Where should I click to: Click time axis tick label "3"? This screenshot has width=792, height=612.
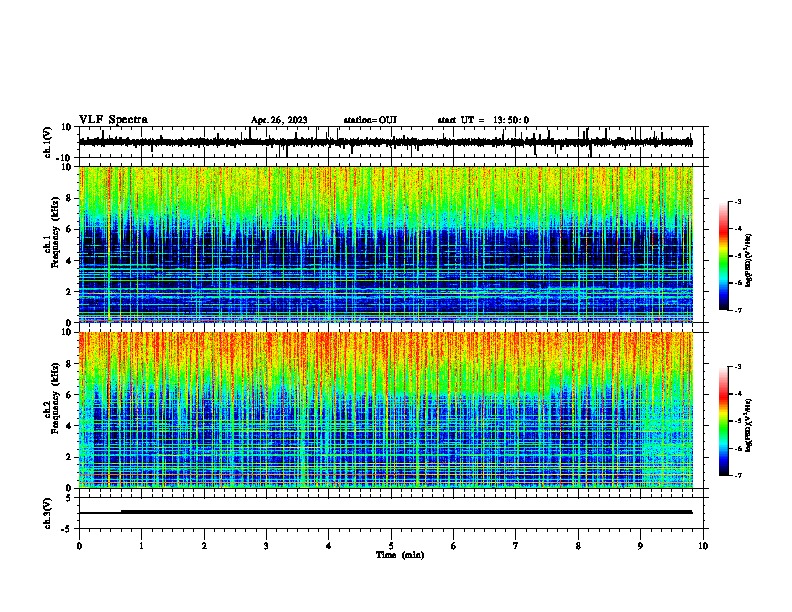coord(266,546)
